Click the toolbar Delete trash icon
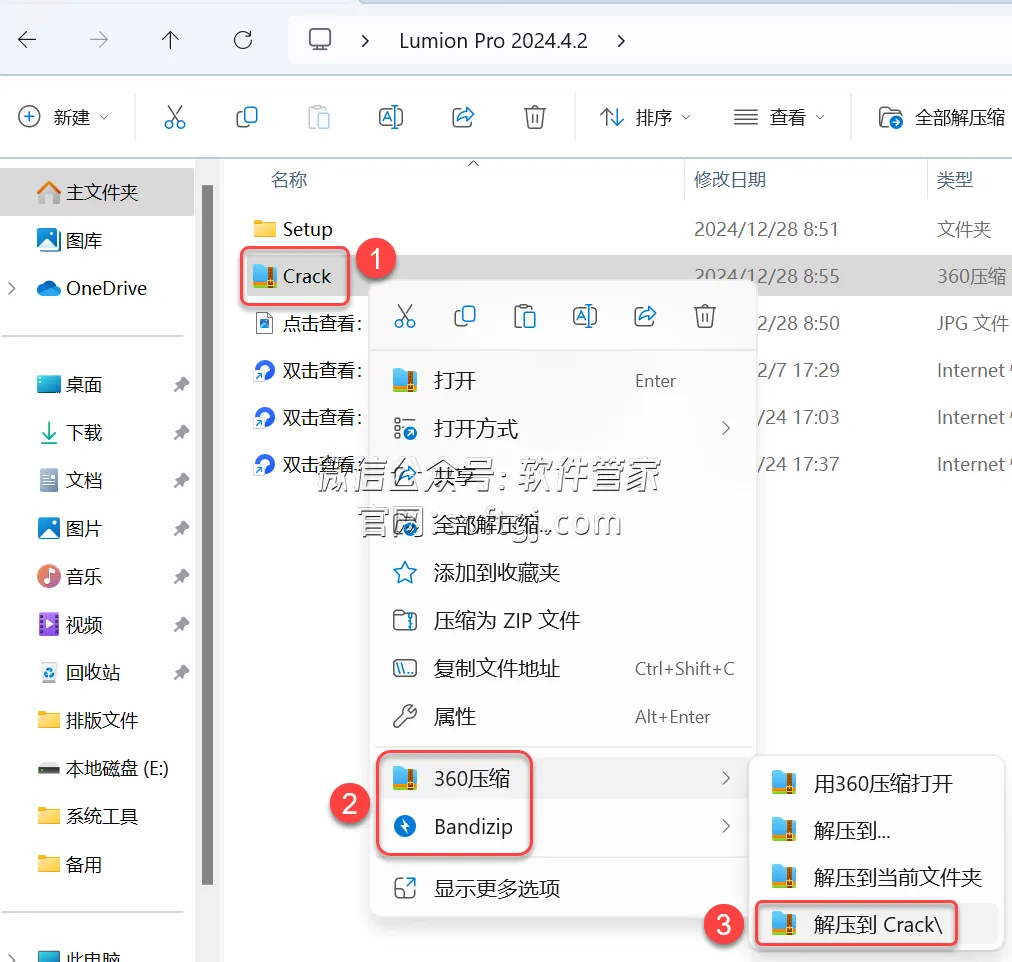The image size is (1012, 962). (x=535, y=117)
